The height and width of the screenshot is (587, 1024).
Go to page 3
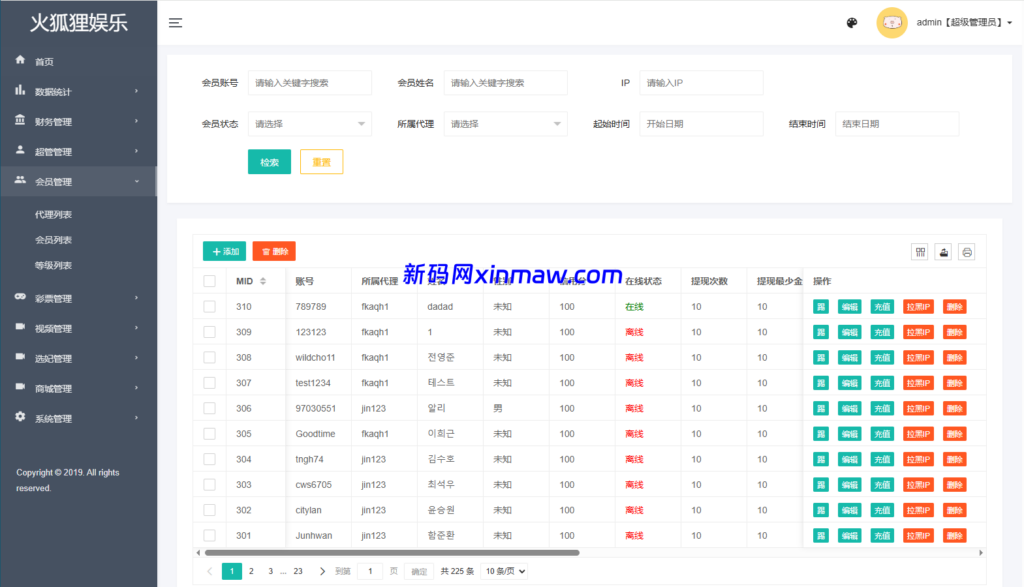[270, 571]
